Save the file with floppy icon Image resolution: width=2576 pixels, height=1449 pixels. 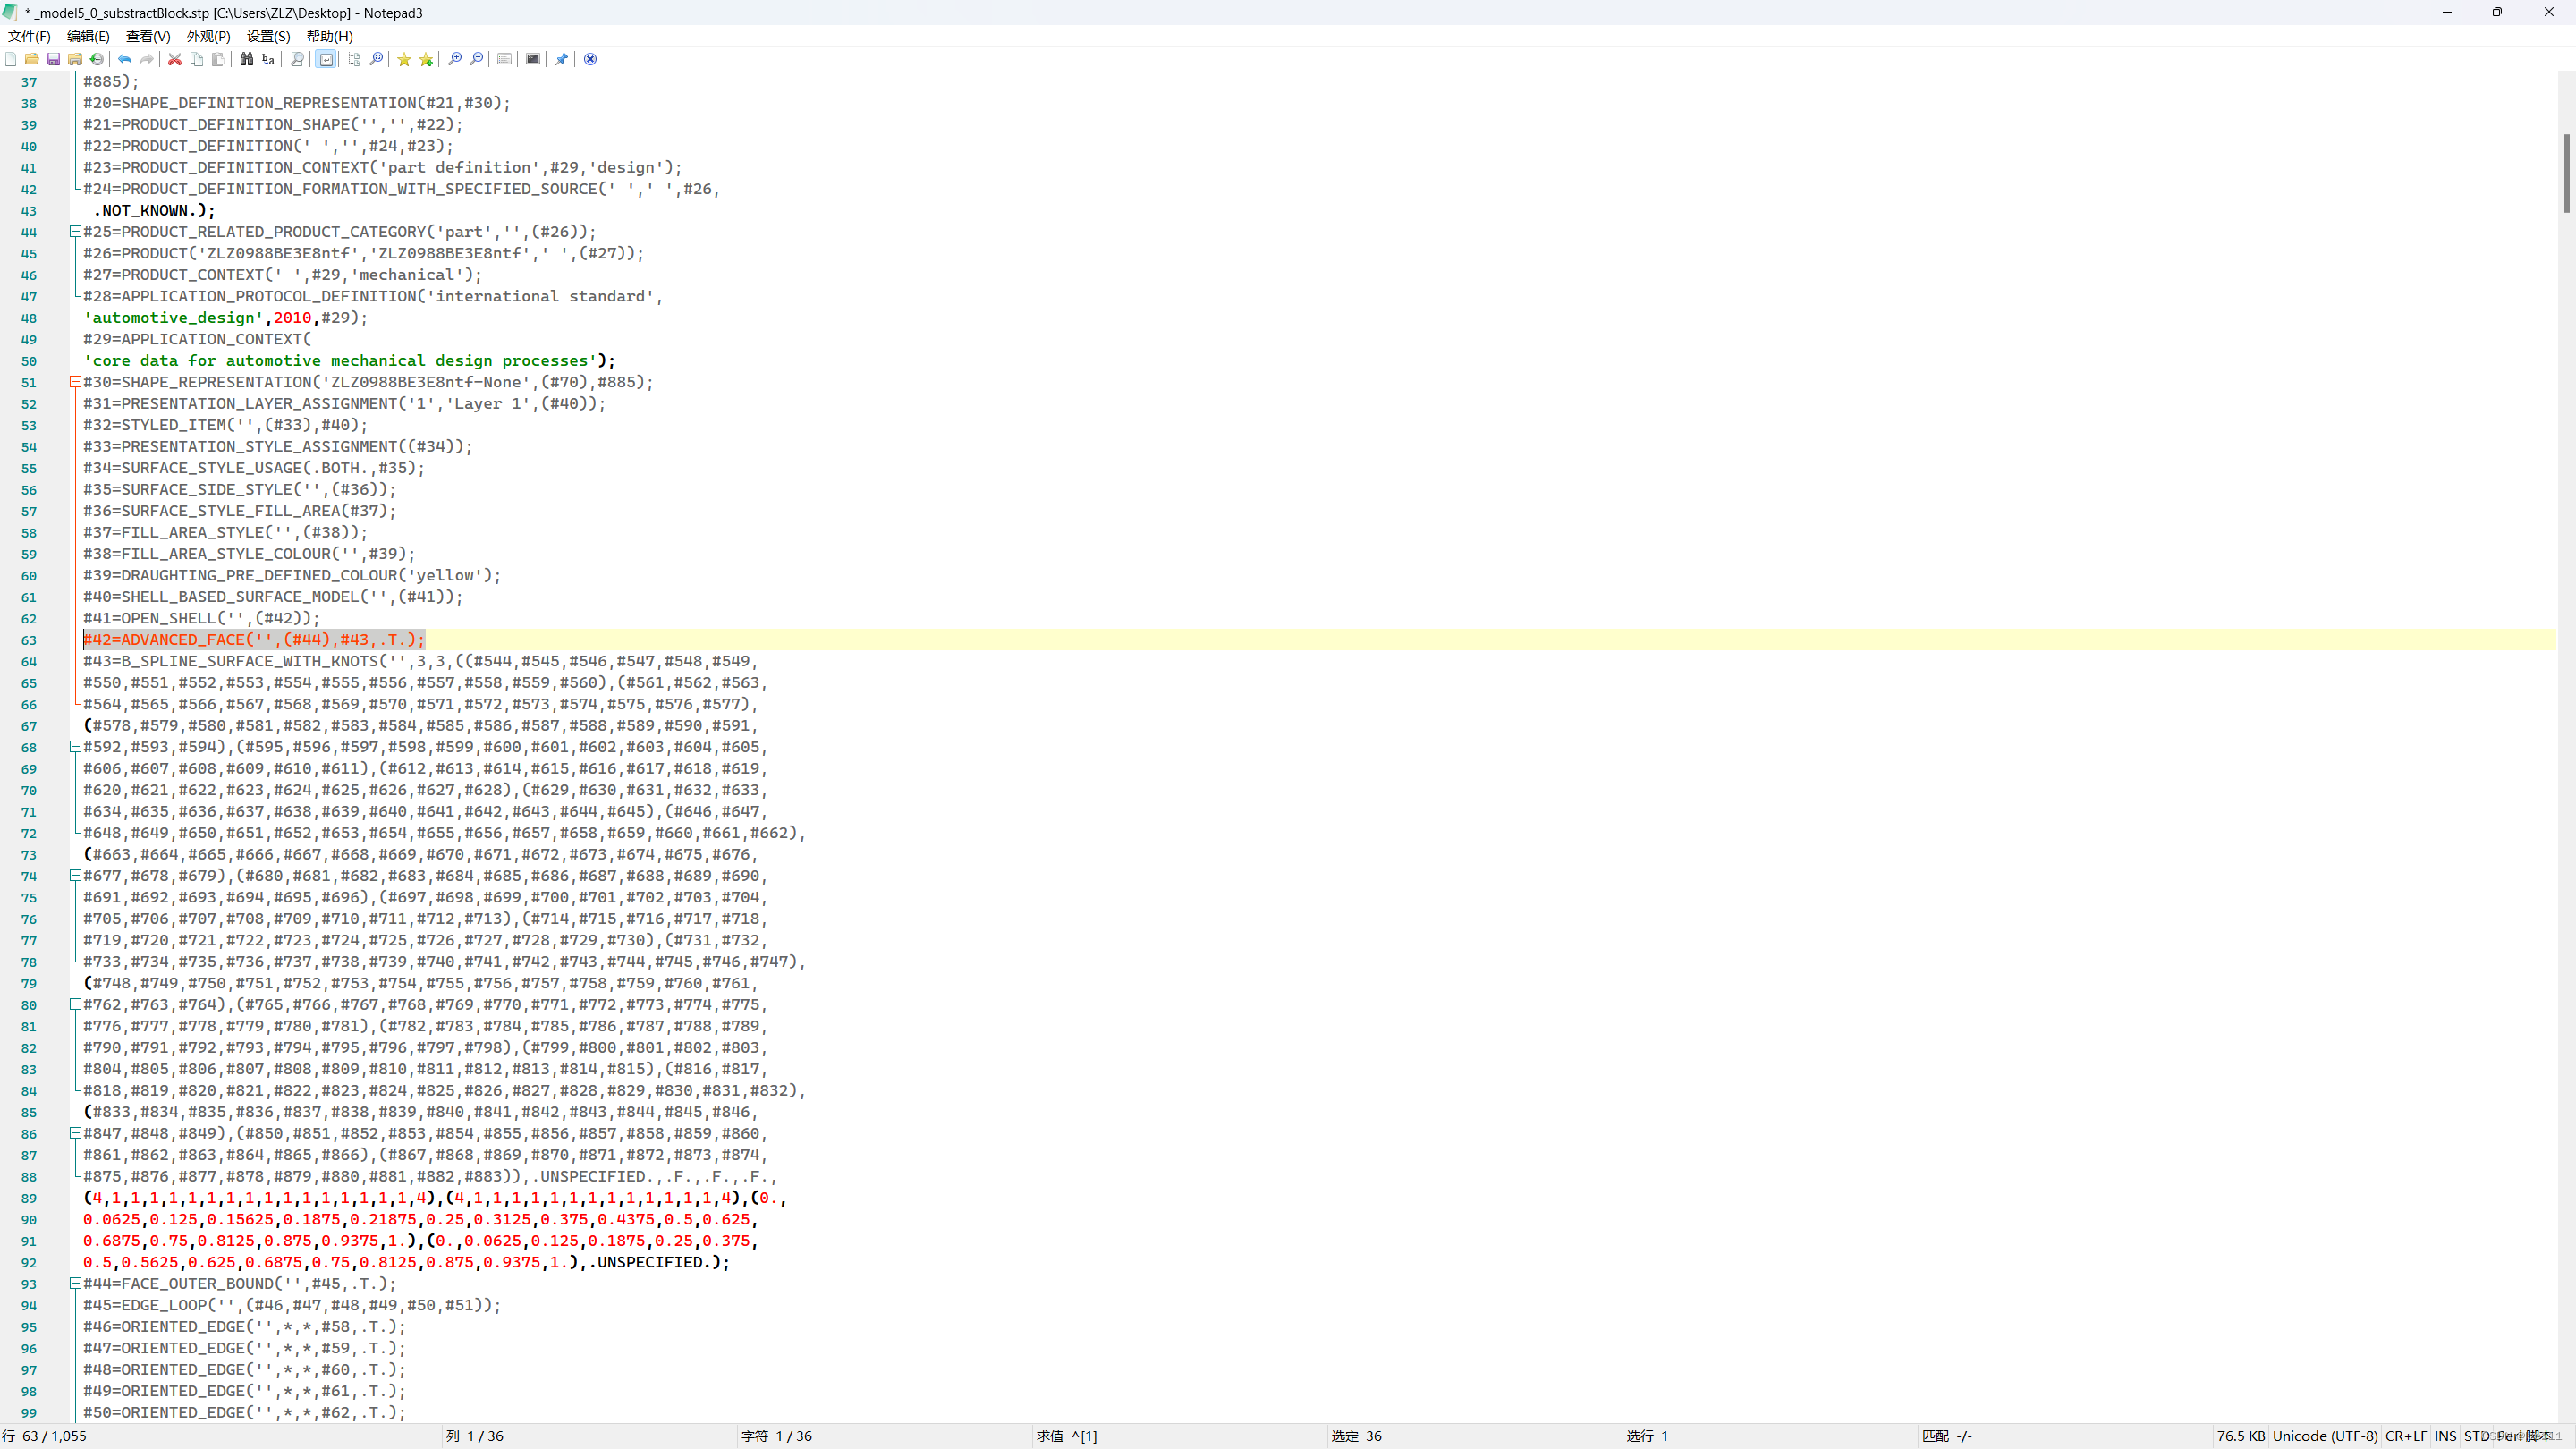click(x=54, y=59)
